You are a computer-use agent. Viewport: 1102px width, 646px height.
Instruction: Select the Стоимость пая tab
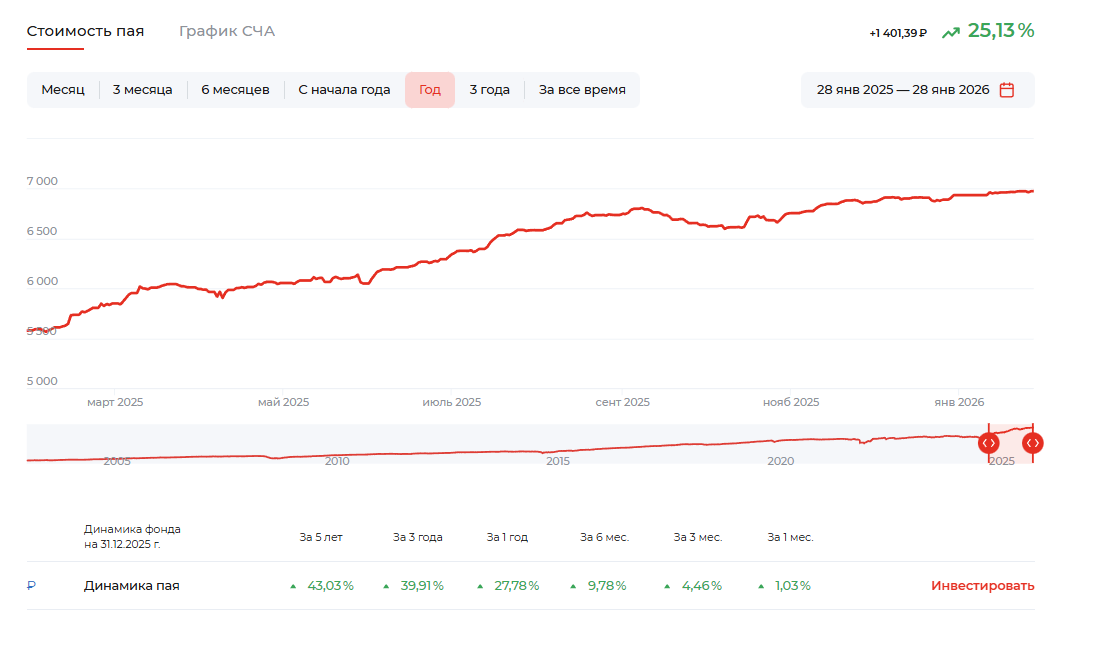coord(85,31)
